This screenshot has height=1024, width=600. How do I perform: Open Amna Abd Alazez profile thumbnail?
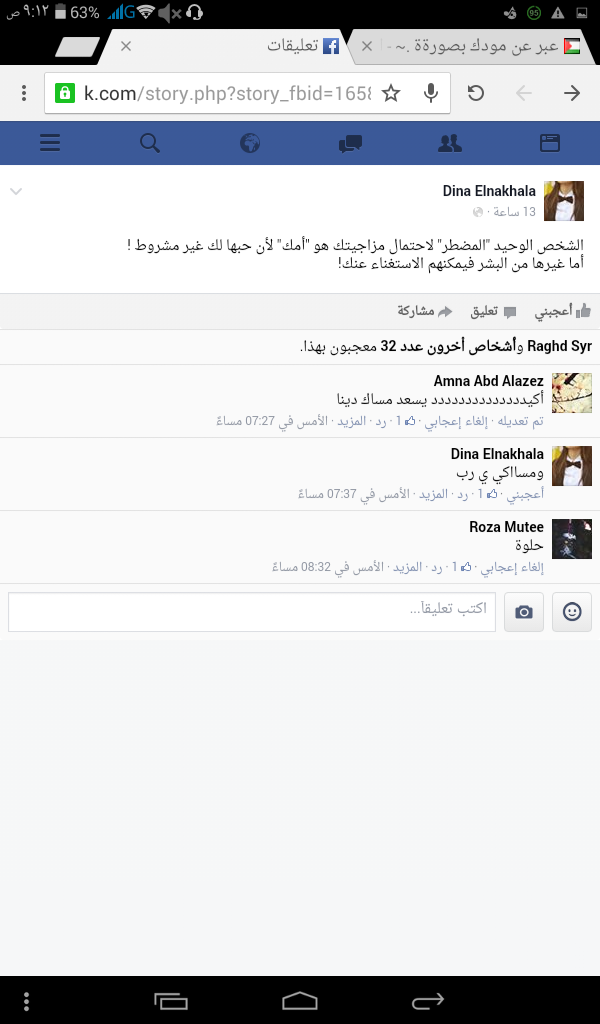pyautogui.click(x=572, y=393)
